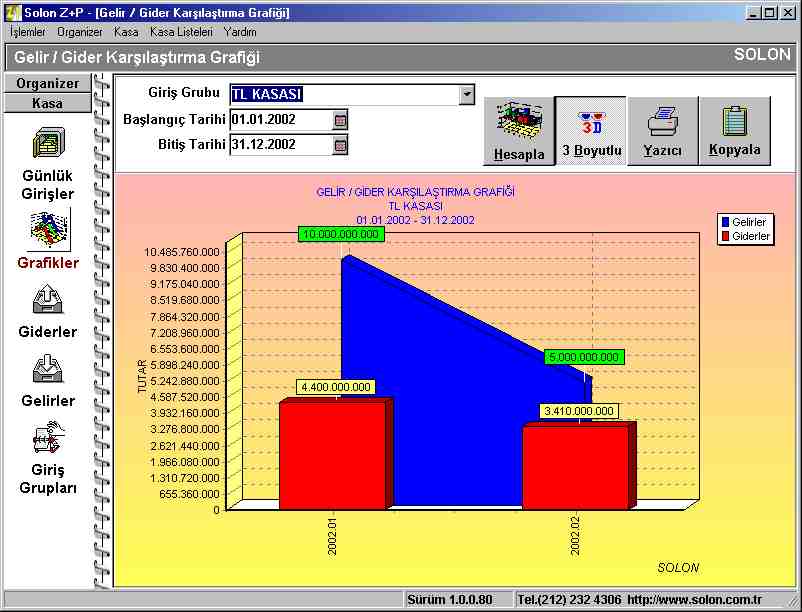Viewport: 802px width, 612px height.
Task: Open the Günlük Girişler sidebar icon
Action: [x=48, y=143]
